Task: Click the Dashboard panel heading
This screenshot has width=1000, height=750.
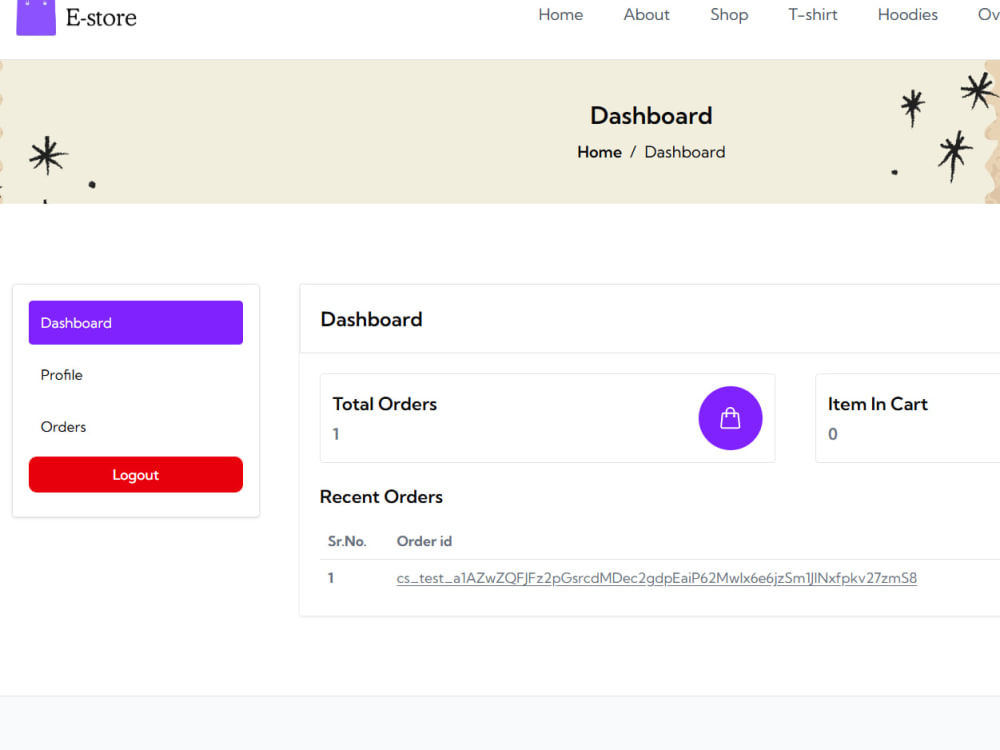Action: pyautogui.click(x=371, y=319)
